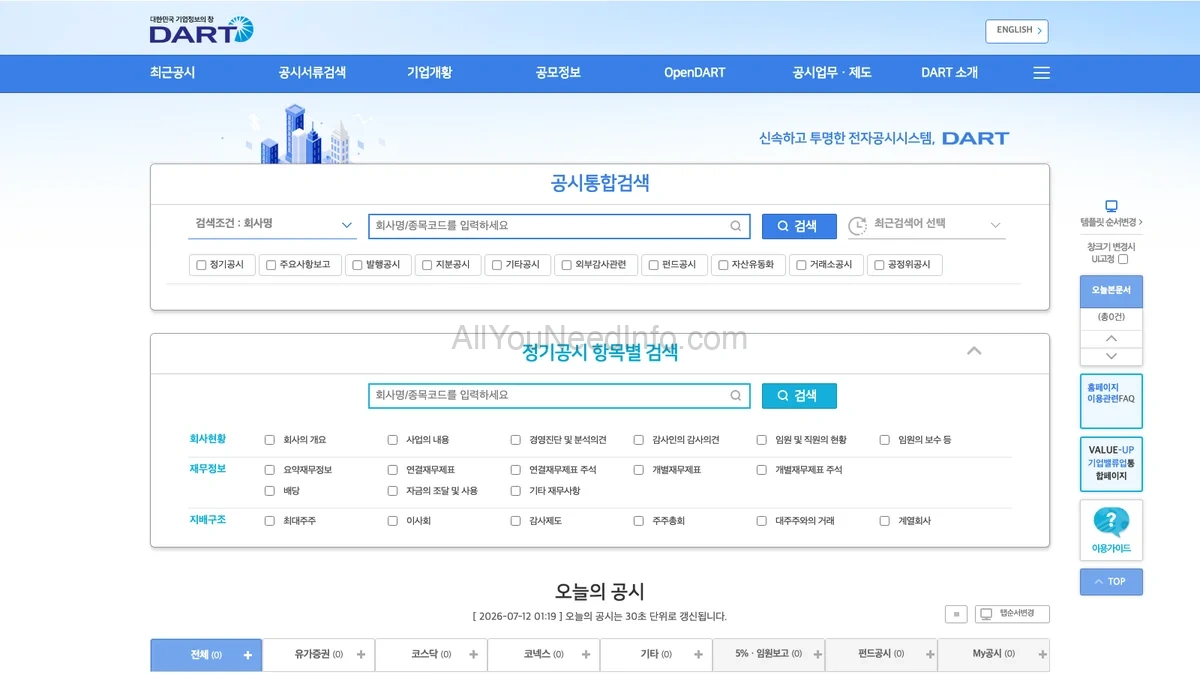Viewport: 1200px width, 675px height.
Task: Open the hamburger all-menu icon
Action: click(x=1041, y=73)
